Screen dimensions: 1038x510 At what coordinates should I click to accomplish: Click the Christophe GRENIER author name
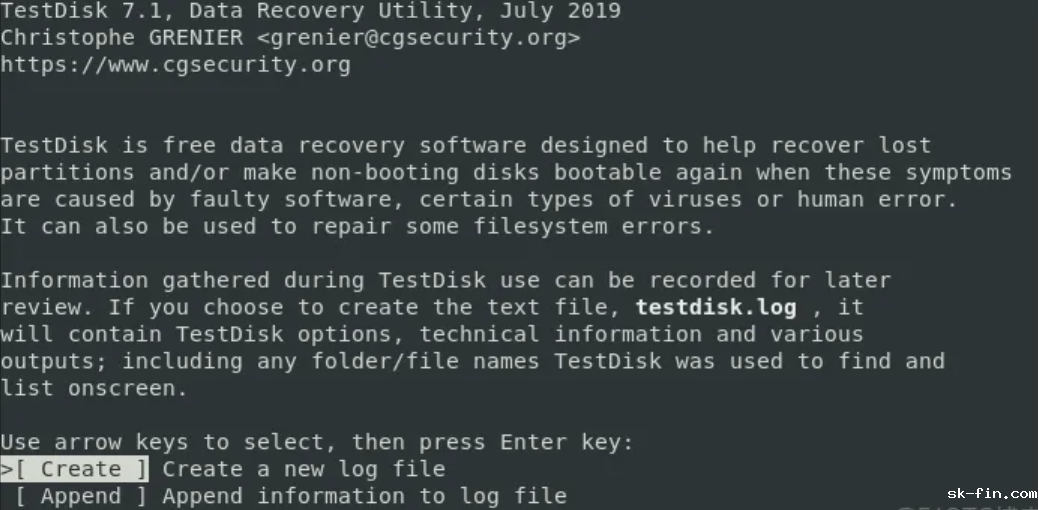120,39
